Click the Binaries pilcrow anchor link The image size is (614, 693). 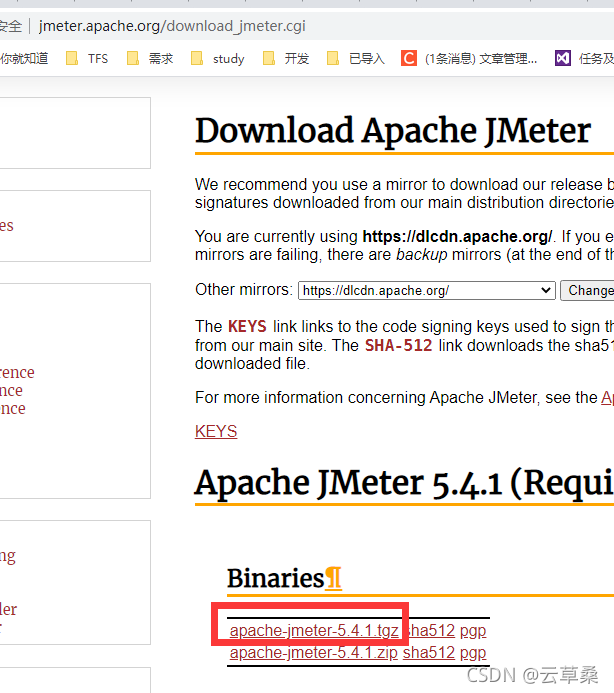(333, 579)
